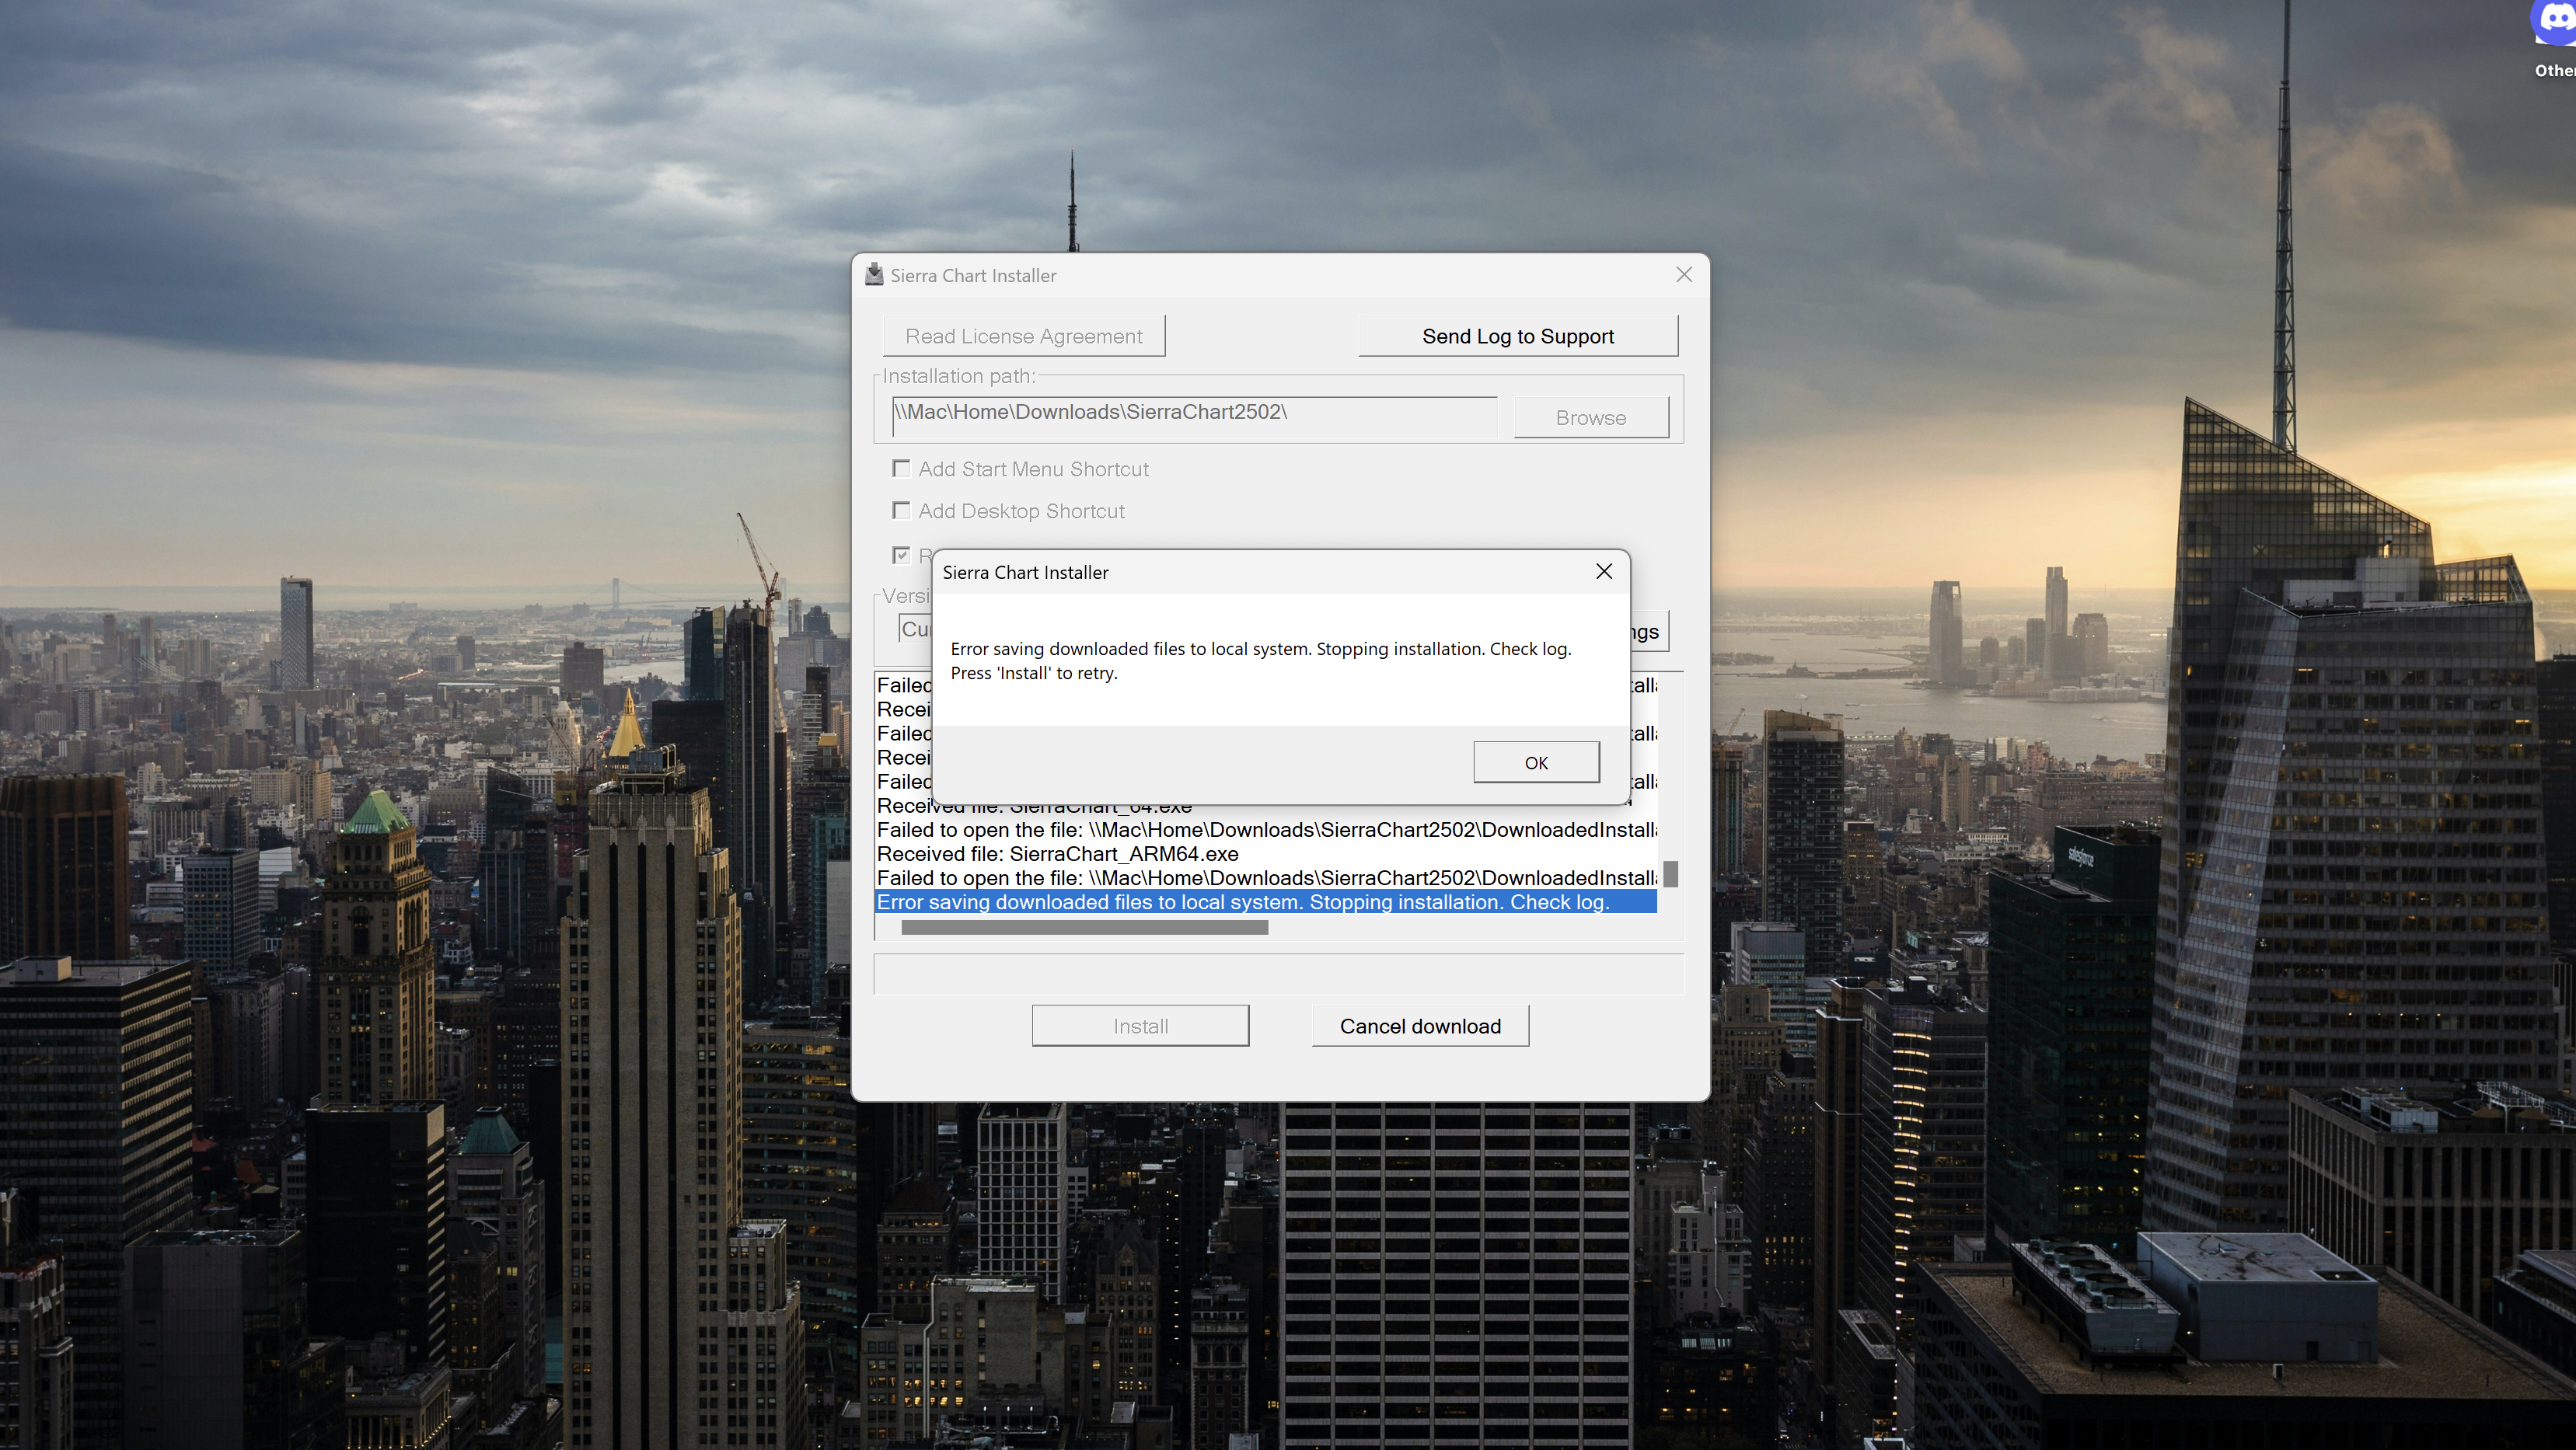Click the Installation path text field
Screen dimensions: 2576x1450
click(1193, 413)
